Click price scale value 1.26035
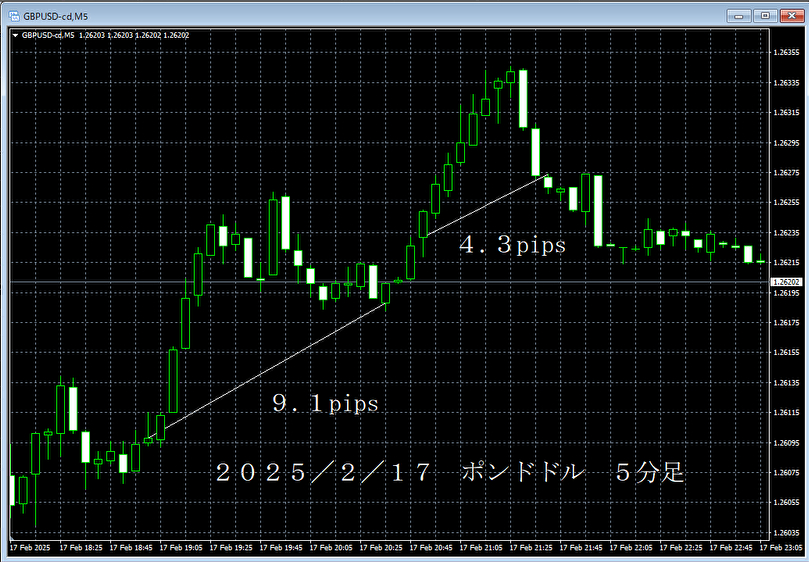 click(x=786, y=533)
